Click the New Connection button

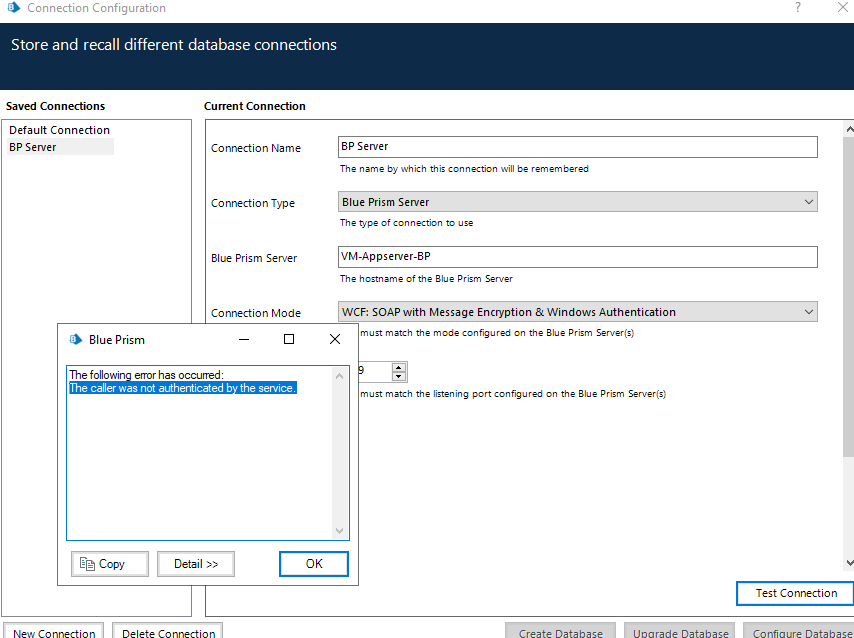click(x=54, y=632)
